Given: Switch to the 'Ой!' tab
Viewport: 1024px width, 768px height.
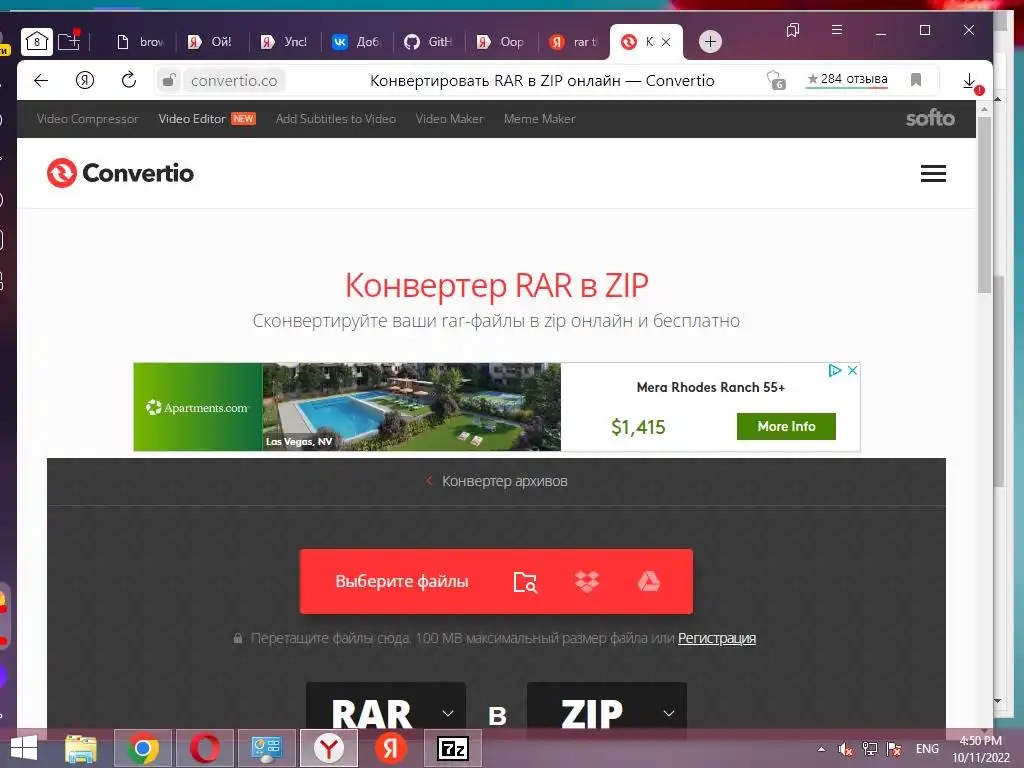Looking at the screenshot, I should 210,42.
